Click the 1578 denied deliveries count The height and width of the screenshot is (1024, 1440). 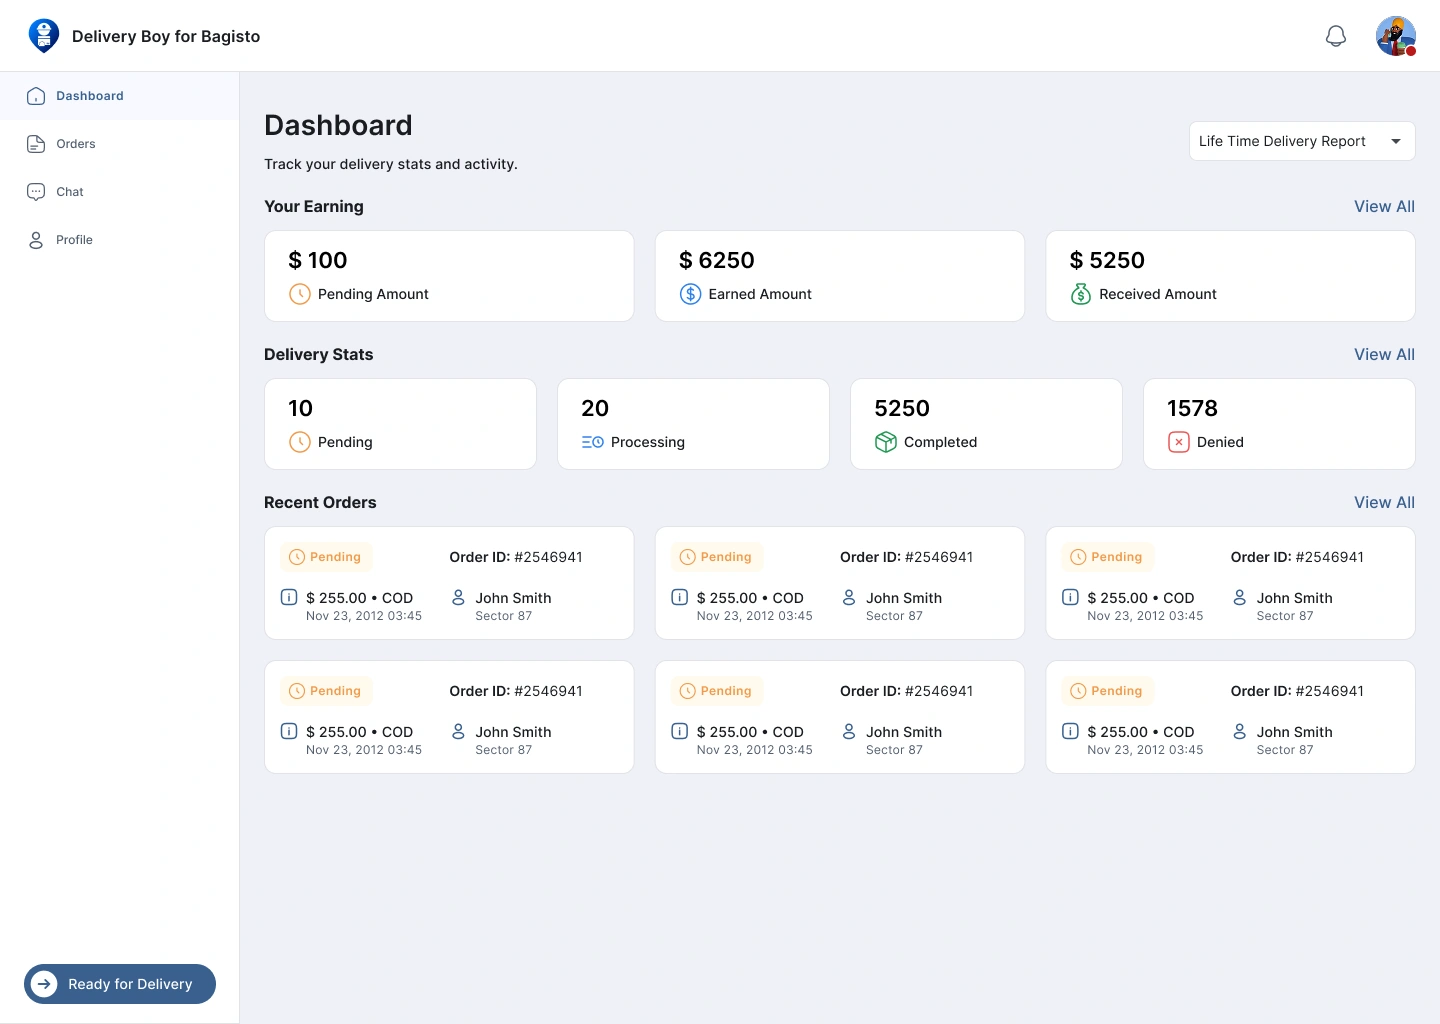[x=1192, y=408]
